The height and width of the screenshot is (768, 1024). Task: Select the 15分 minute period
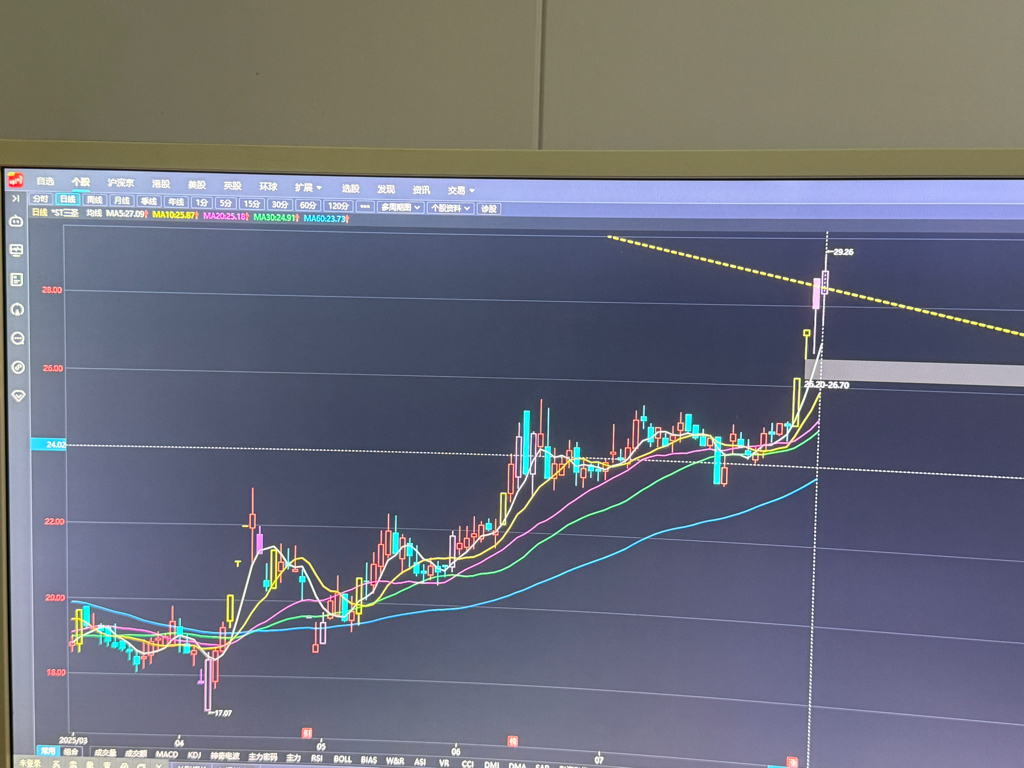(252, 204)
